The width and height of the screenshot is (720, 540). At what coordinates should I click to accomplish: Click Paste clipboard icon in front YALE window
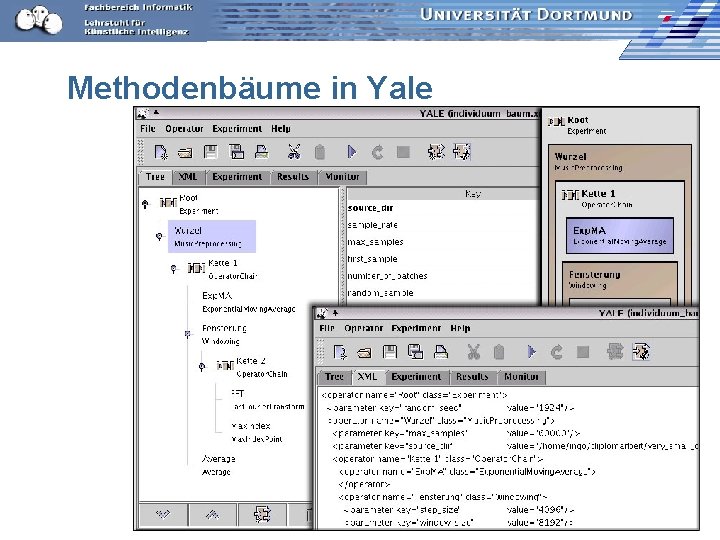[499, 352]
